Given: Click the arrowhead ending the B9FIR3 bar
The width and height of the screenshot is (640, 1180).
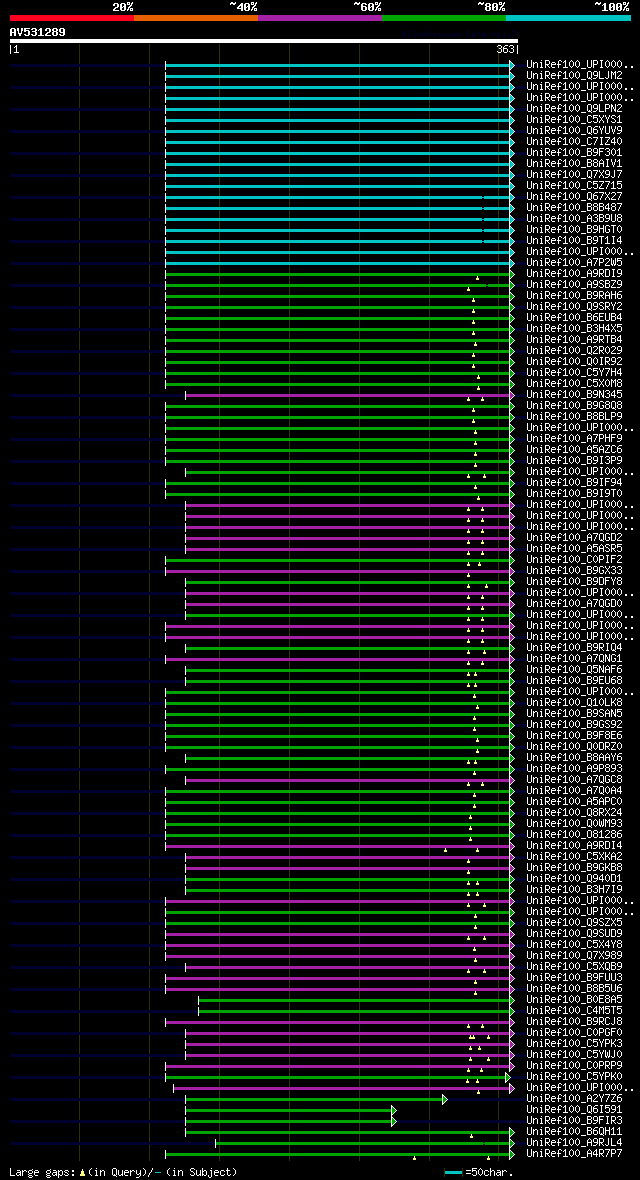Looking at the screenshot, I should point(394,1121).
